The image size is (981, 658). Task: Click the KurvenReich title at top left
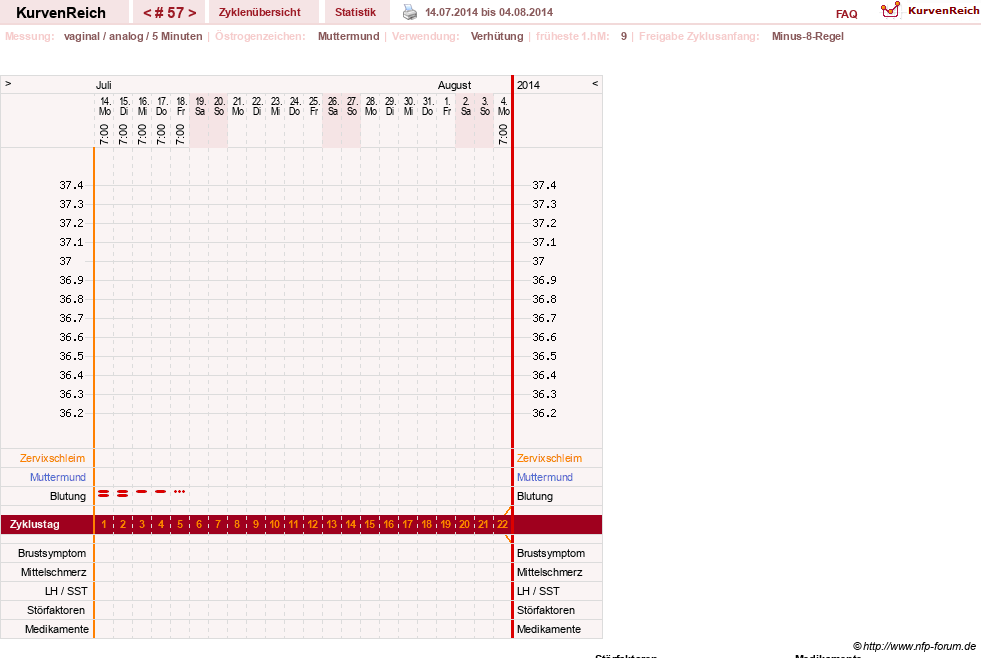click(x=61, y=13)
